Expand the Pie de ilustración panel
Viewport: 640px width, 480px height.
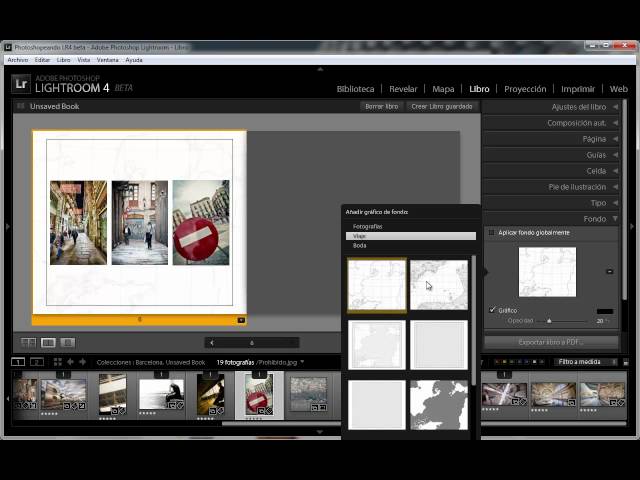pos(551,187)
